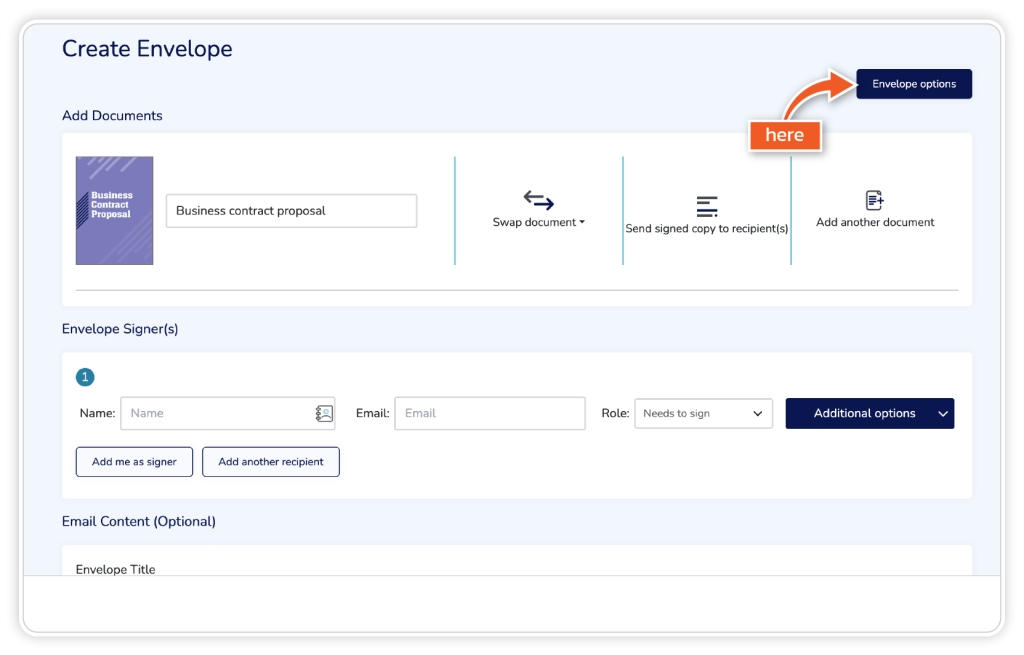
Task: Click the Add another recipient button
Action: click(271, 462)
